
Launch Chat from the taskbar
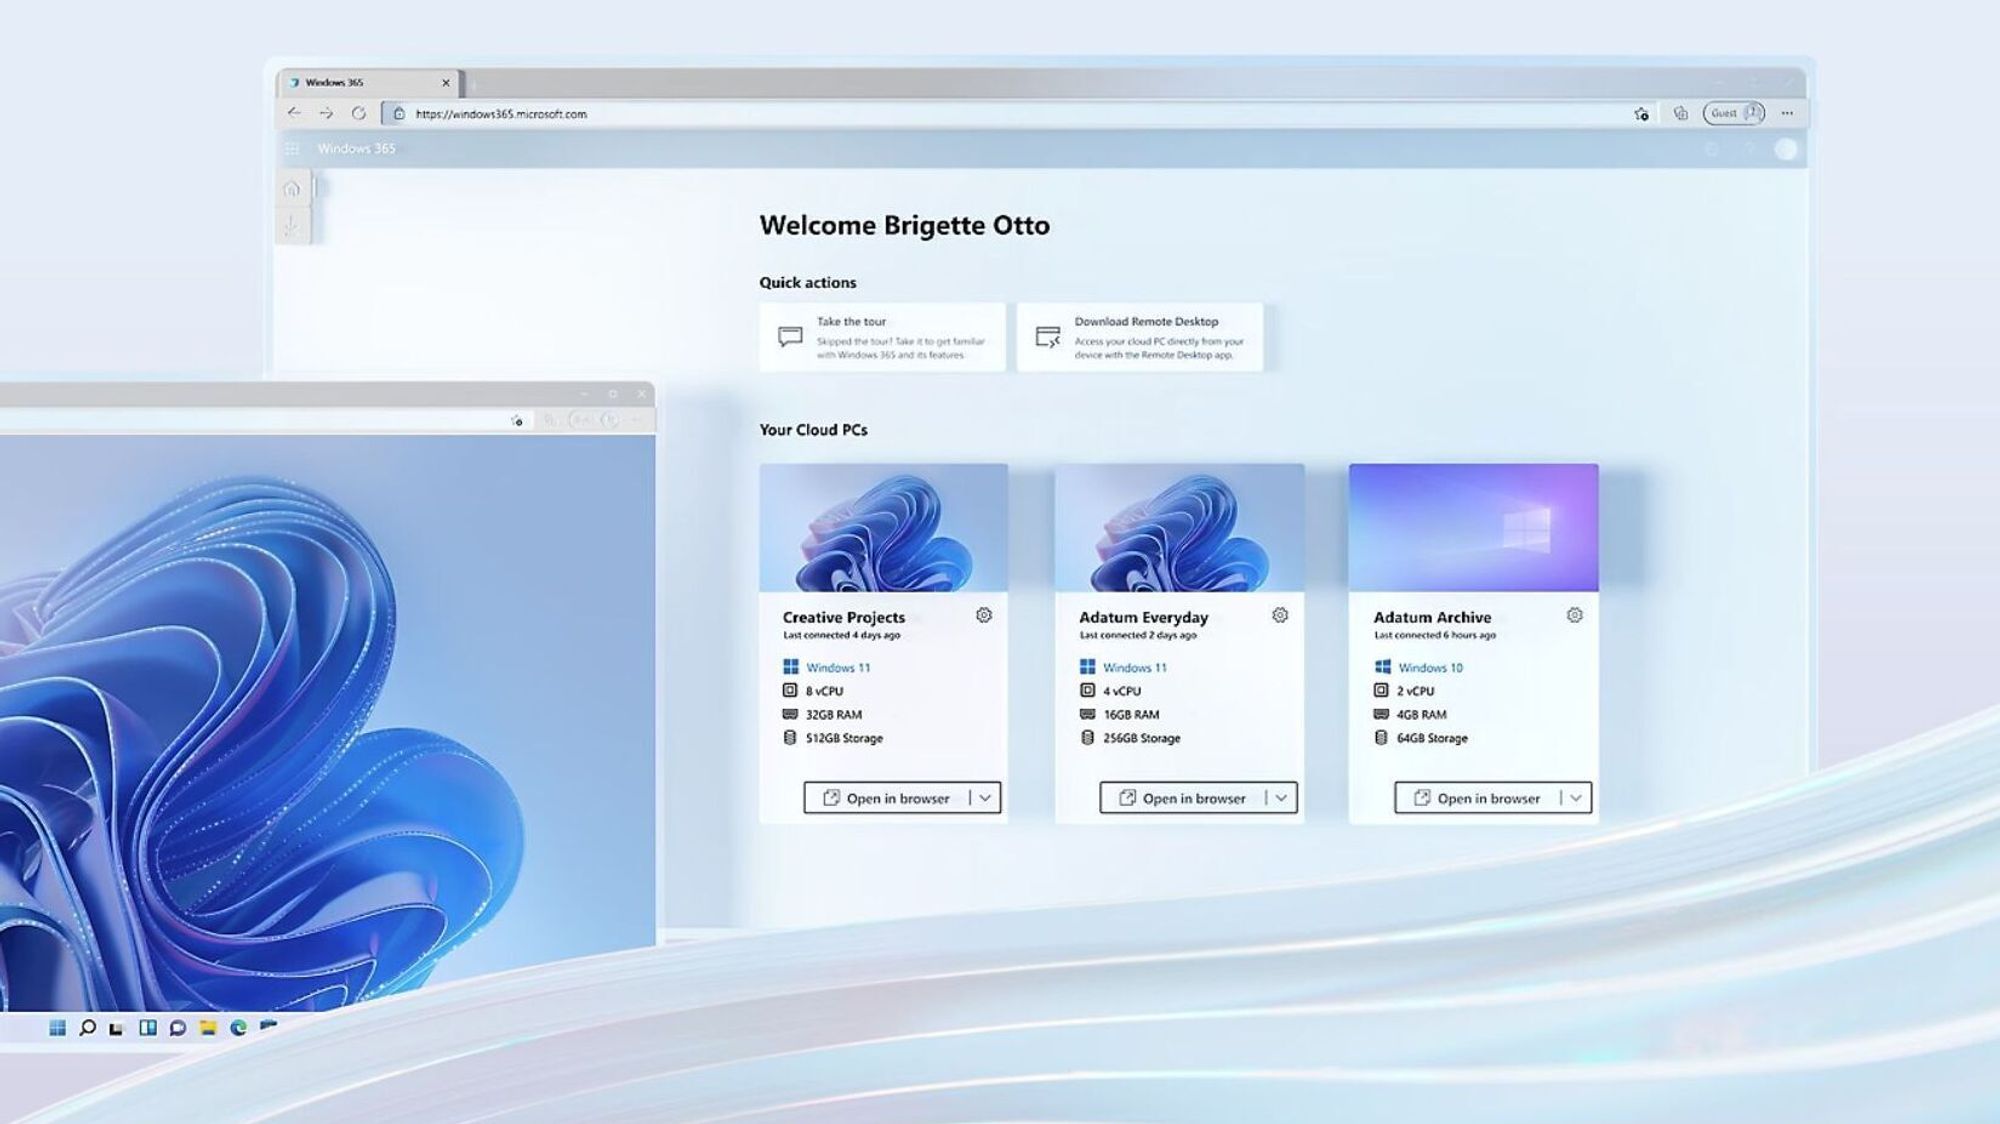(x=178, y=1028)
